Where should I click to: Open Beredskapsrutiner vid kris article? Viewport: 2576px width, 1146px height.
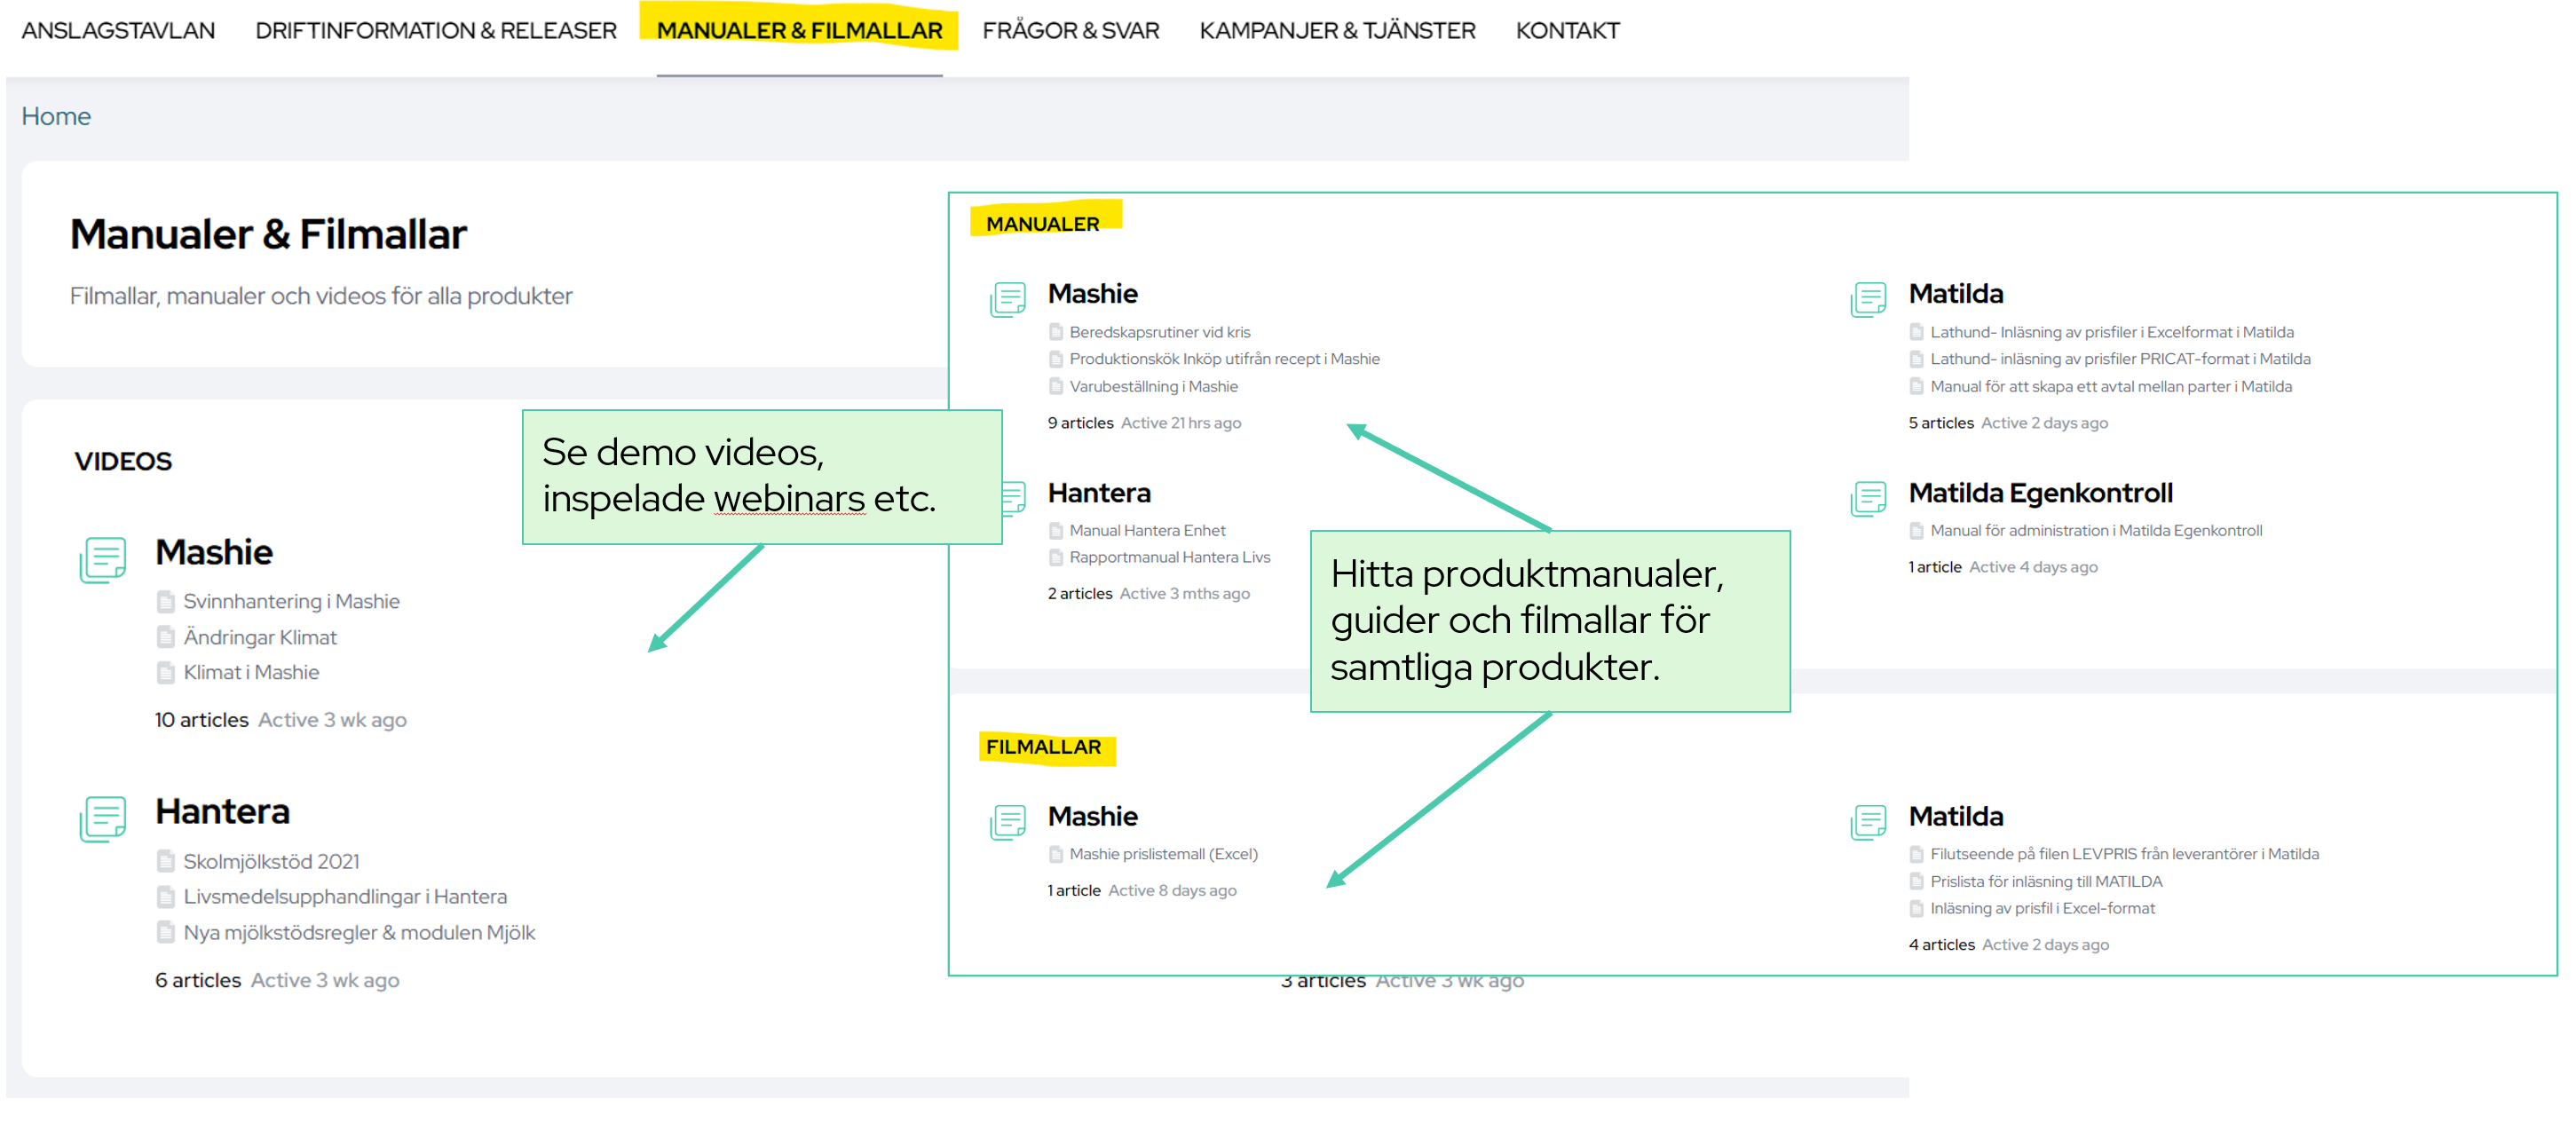pyautogui.click(x=1159, y=332)
